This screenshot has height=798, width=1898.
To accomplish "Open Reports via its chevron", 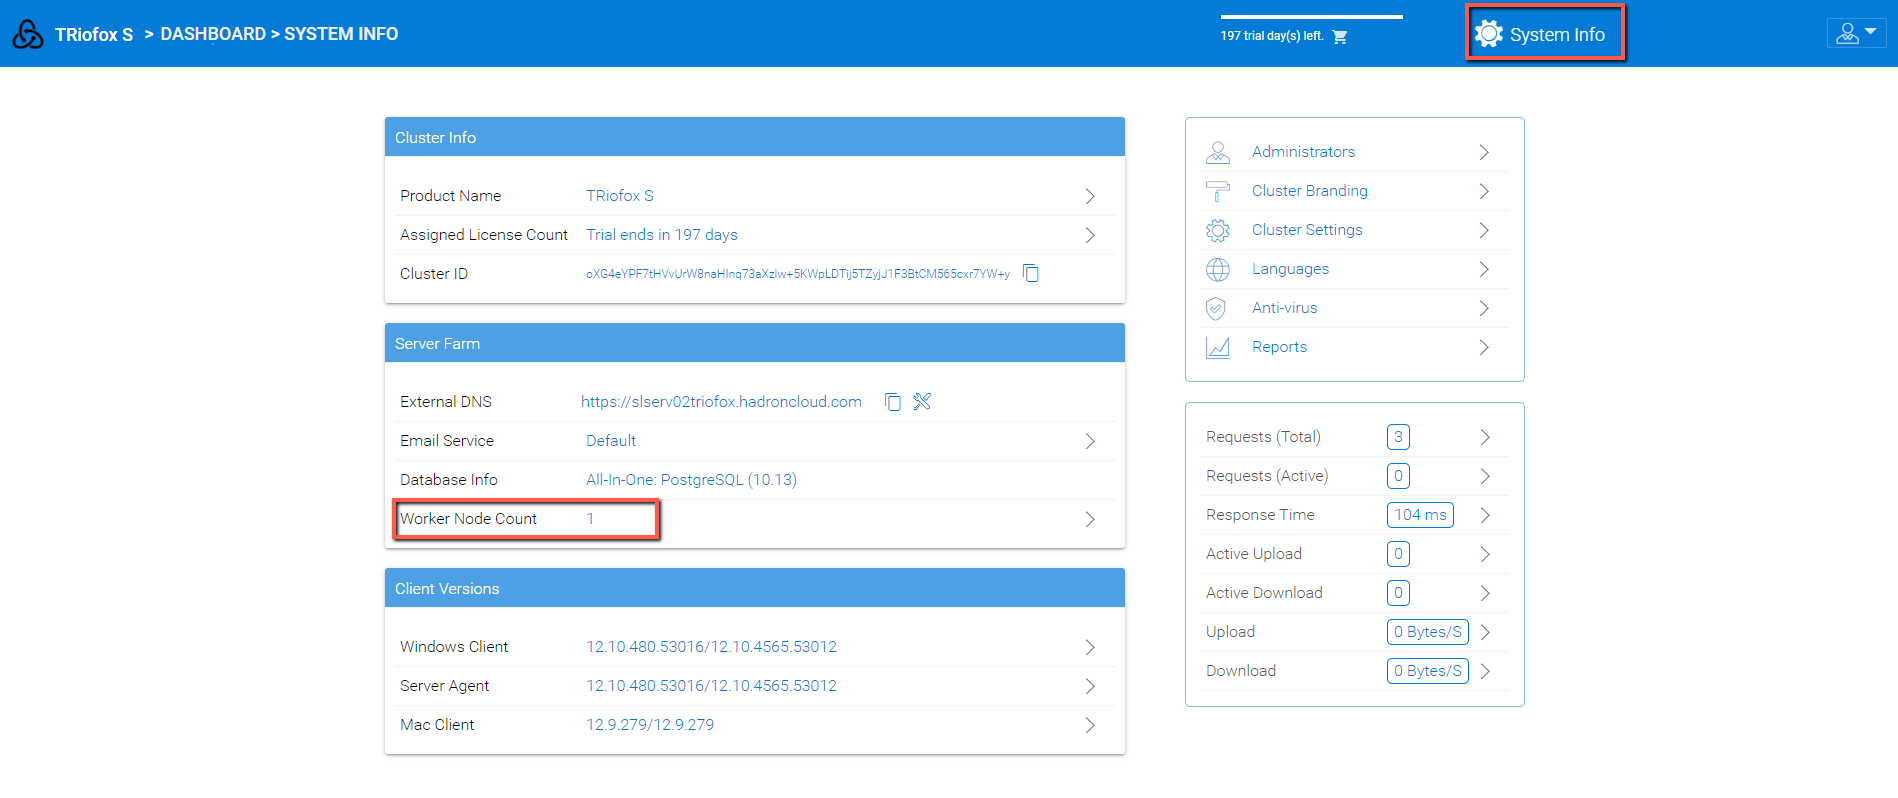I will click(x=1484, y=347).
